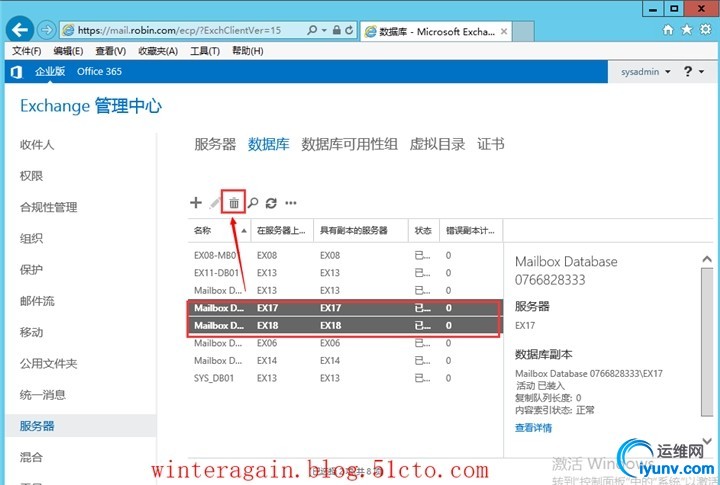Refresh the database list
Viewport: 720px width, 485px height.
click(x=271, y=203)
